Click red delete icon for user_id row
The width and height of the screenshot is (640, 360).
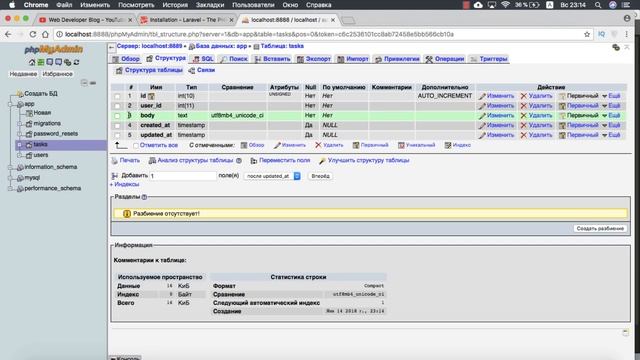click(x=524, y=106)
